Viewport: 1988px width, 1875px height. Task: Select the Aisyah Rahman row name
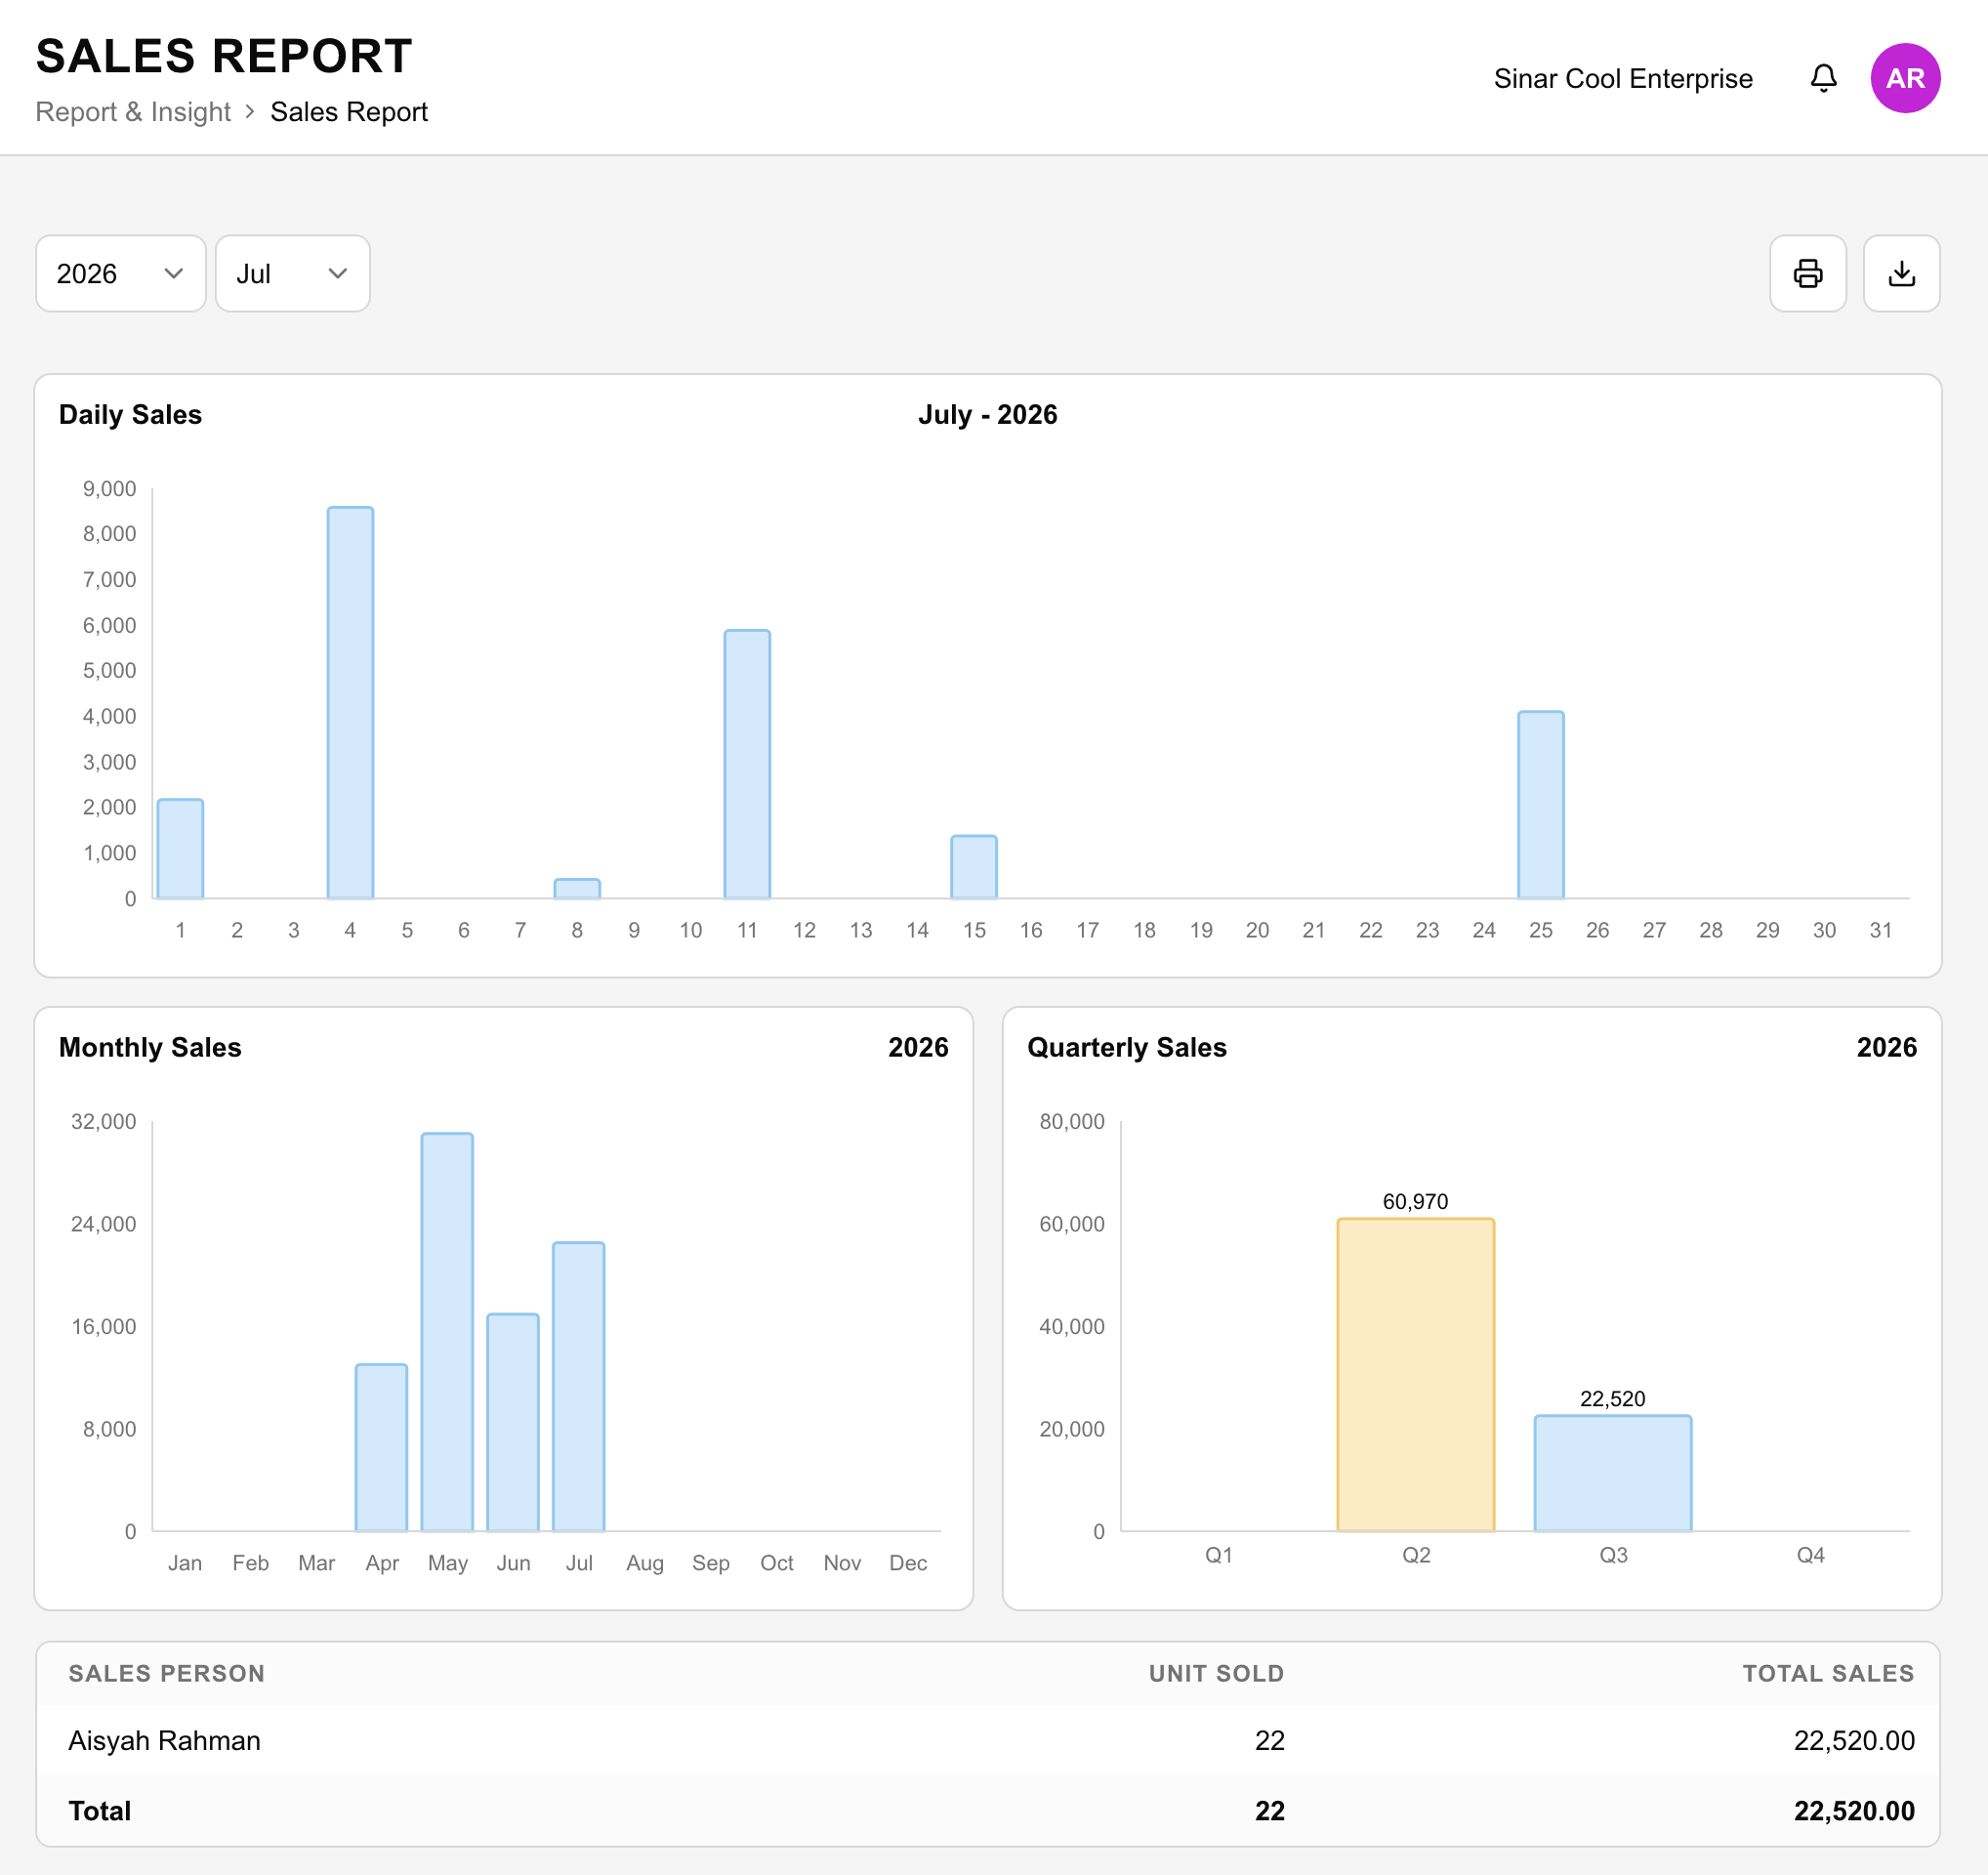[x=164, y=1740]
